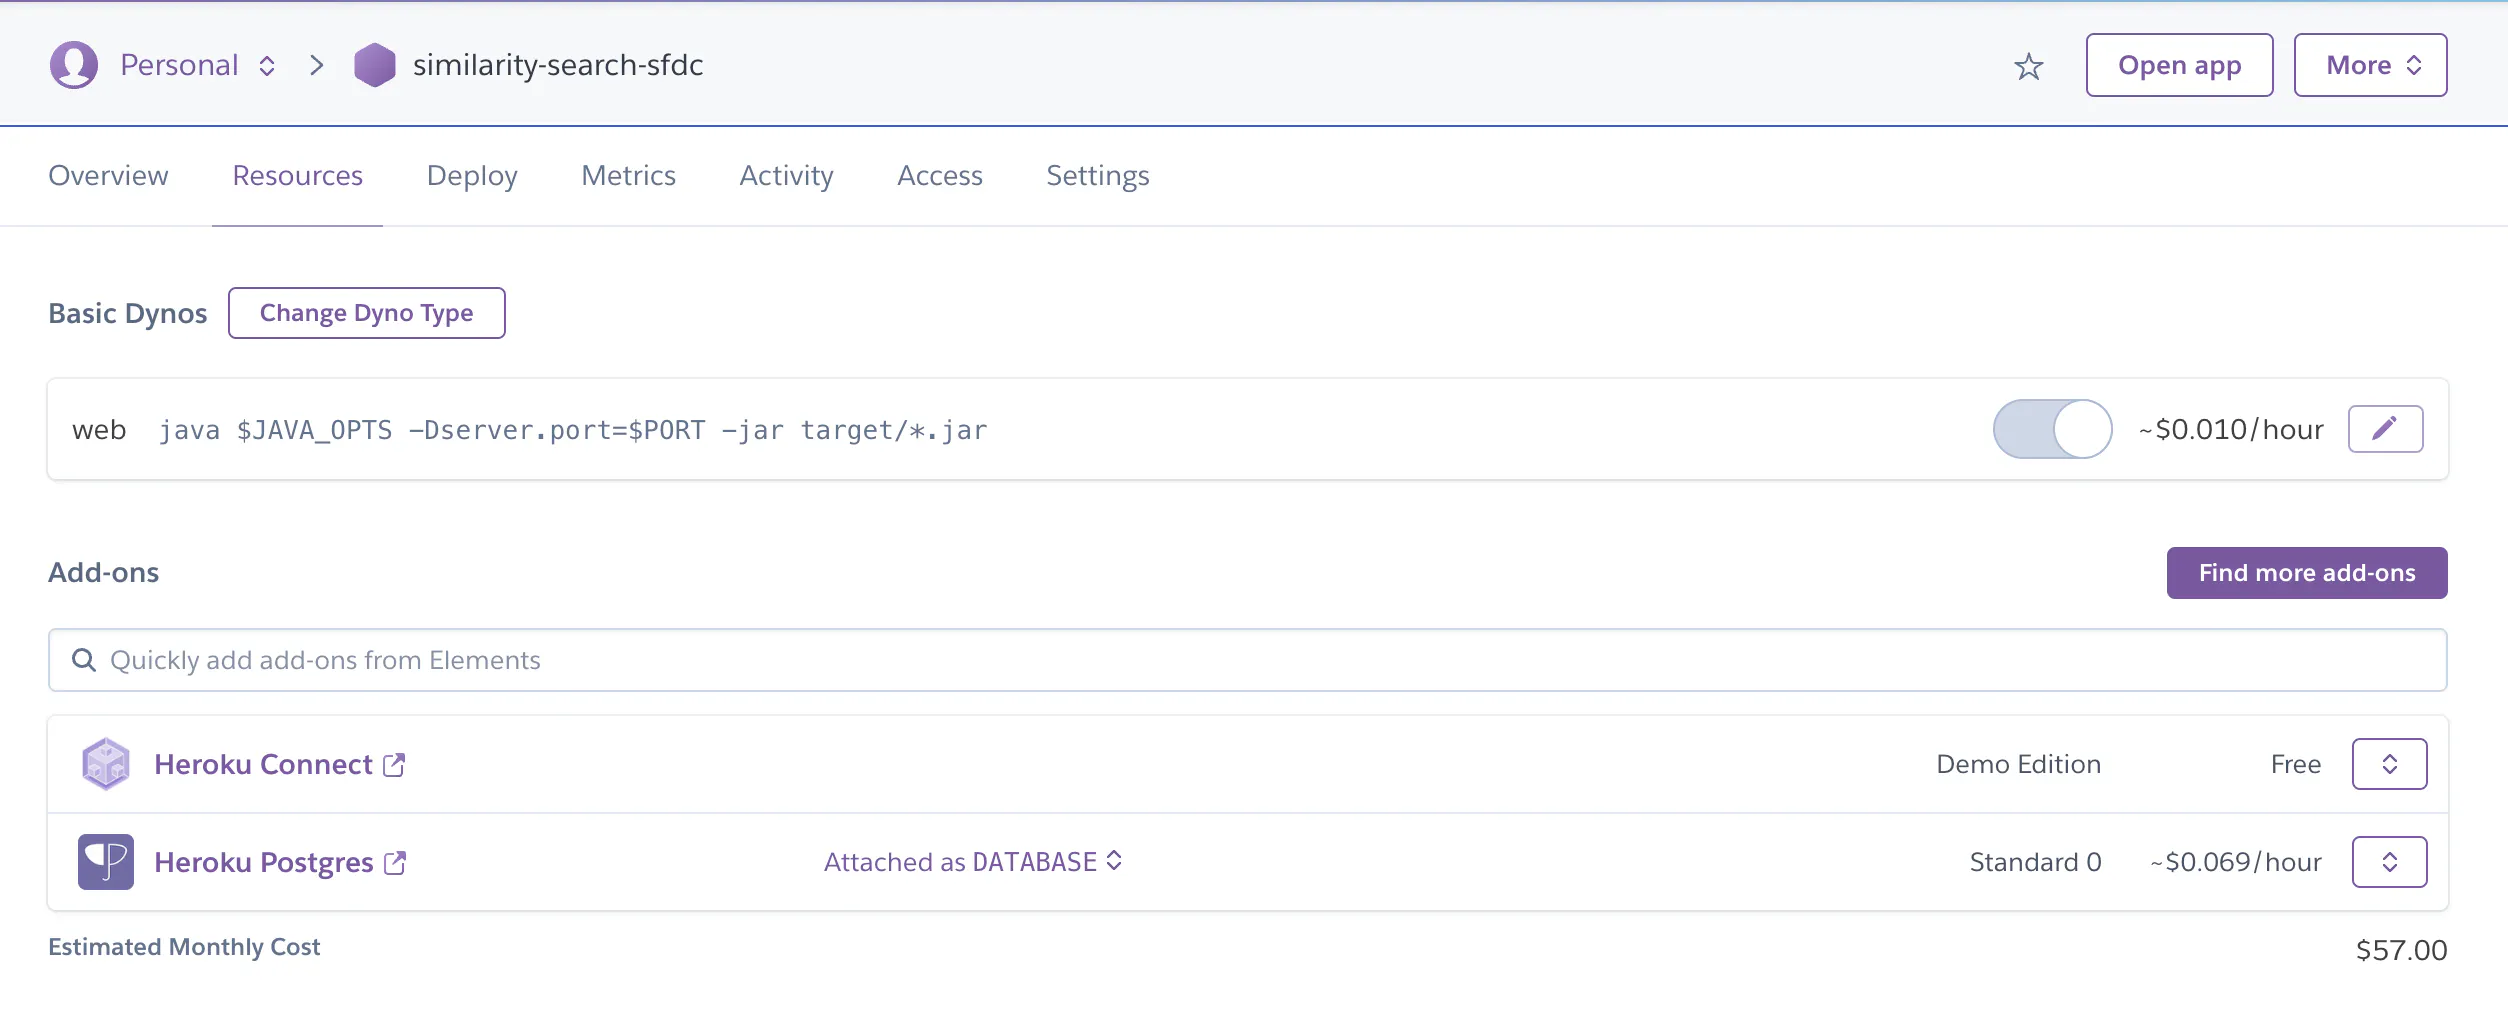The width and height of the screenshot is (2508, 1024).
Task: Click the Heroku Connect add-on logo
Action: 106,764
